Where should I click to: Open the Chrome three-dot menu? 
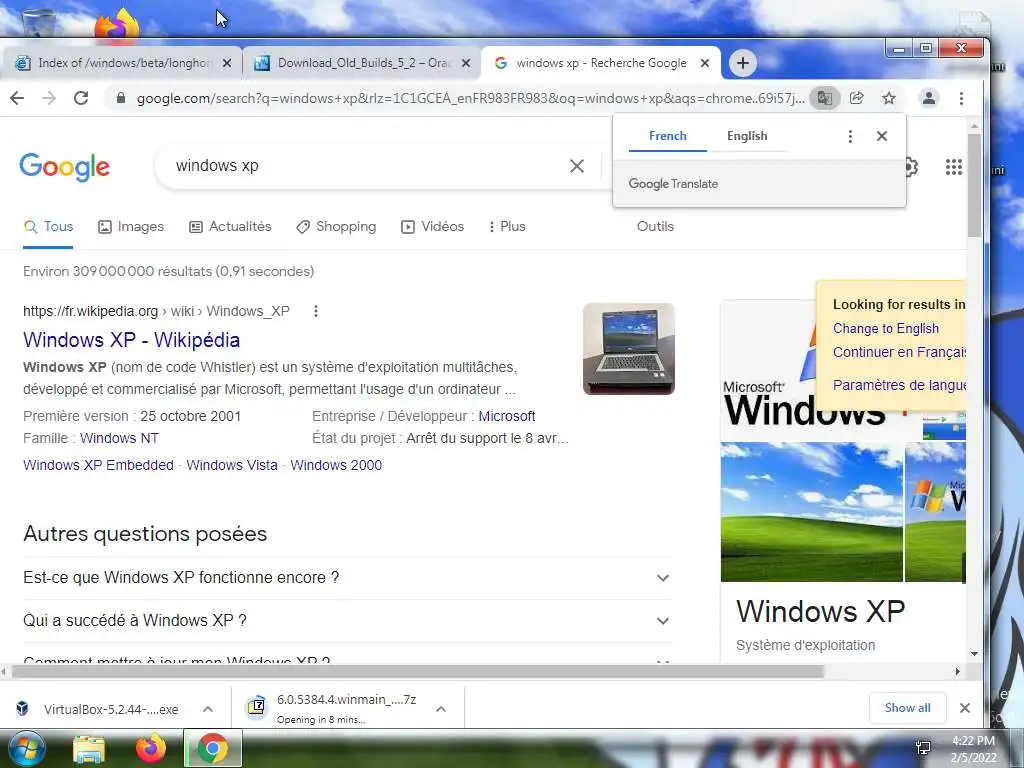[x=961, y=99]
